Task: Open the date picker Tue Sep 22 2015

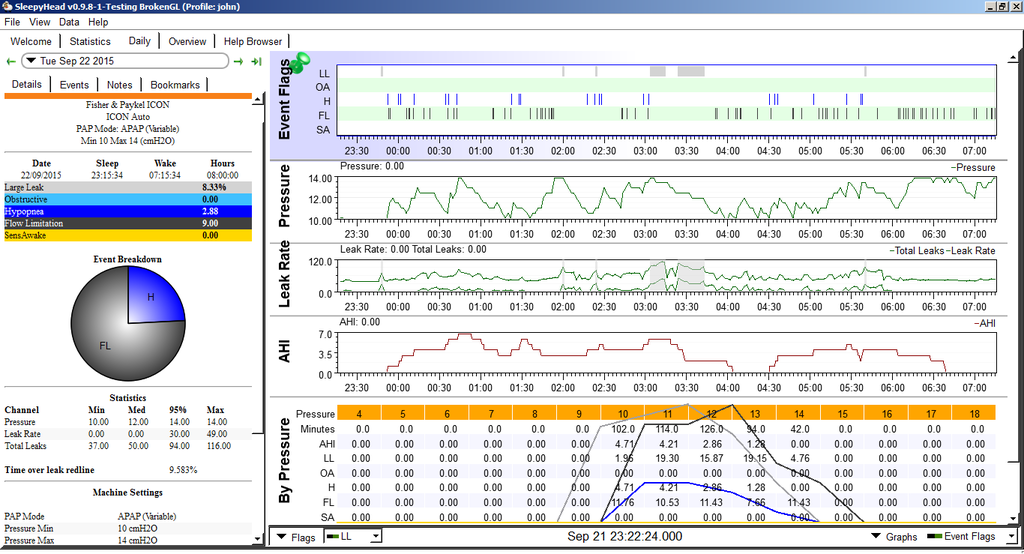Action: (x=125, y=61)
